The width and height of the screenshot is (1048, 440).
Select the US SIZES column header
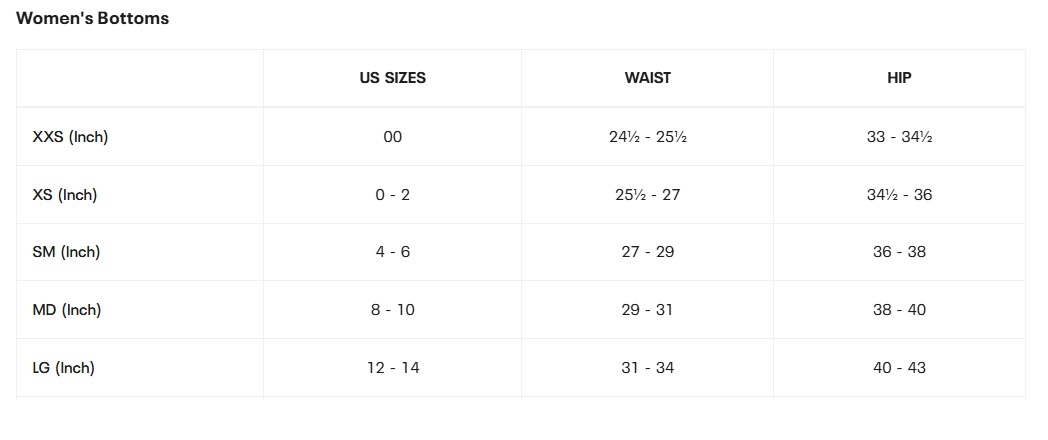[392, 78]
